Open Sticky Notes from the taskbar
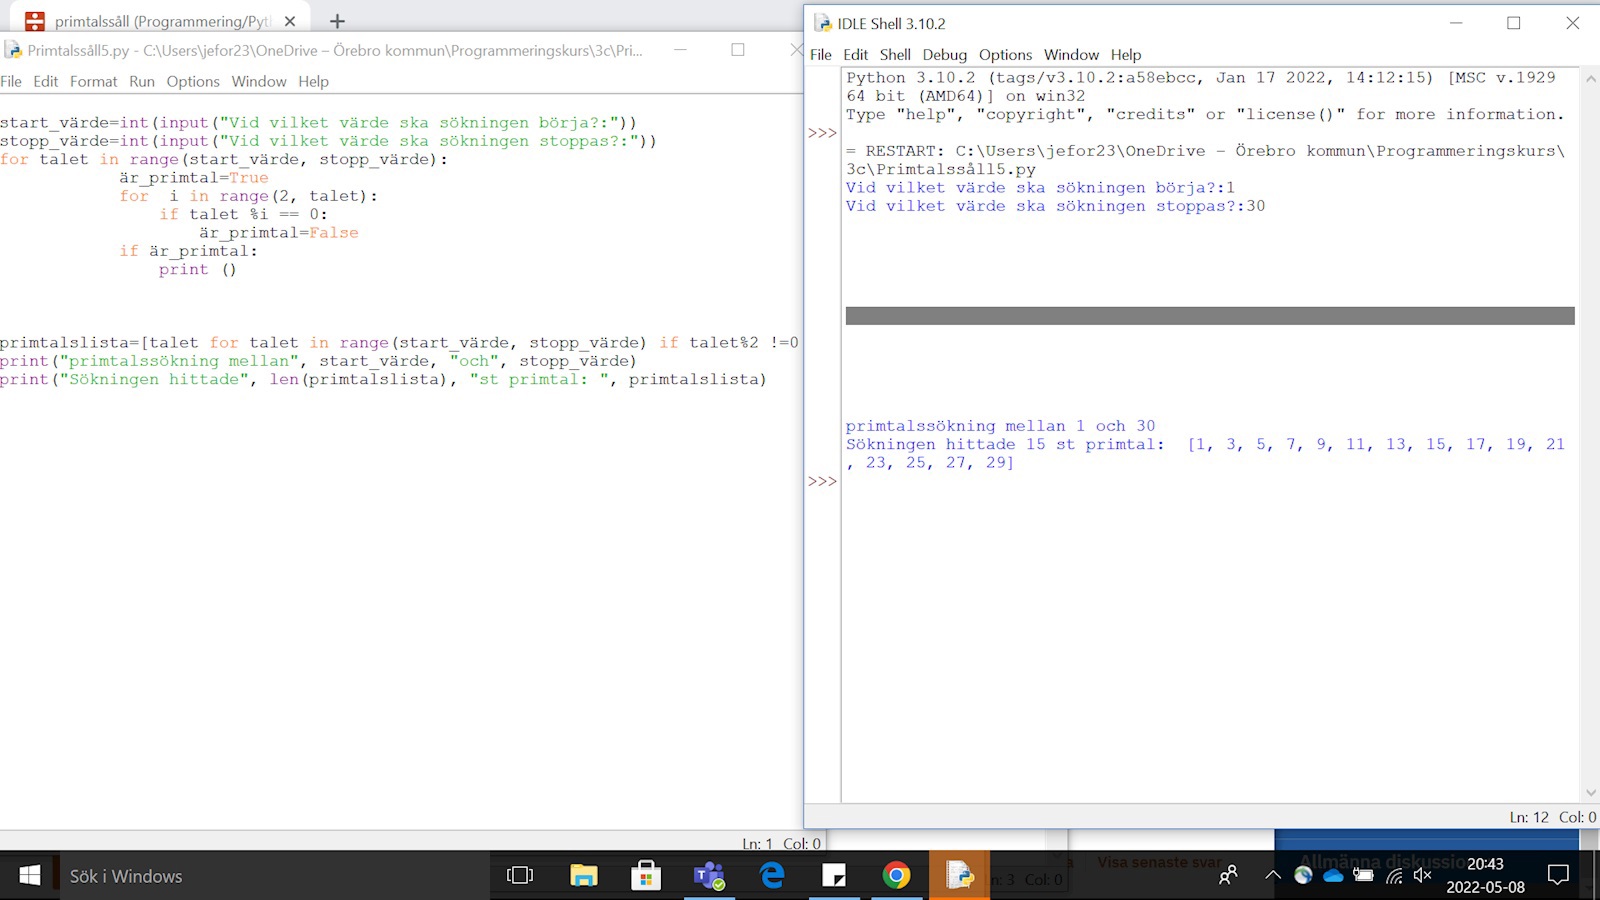The width and height of the screenshot is (1600, 900). (834, 876)
